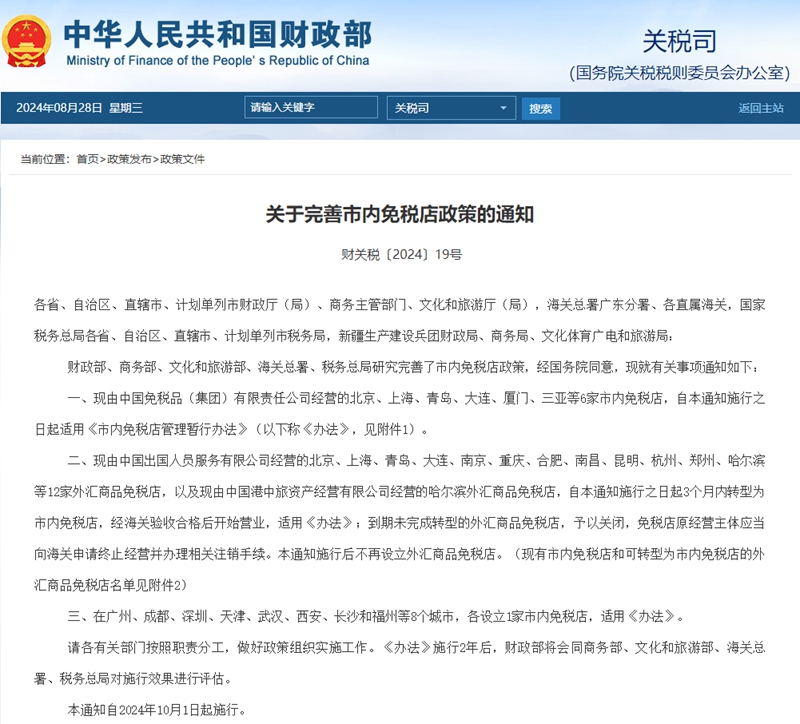
Task: Click the paragraph line starting 二、现由中国出国人员服务
Action: coord(416,461)
